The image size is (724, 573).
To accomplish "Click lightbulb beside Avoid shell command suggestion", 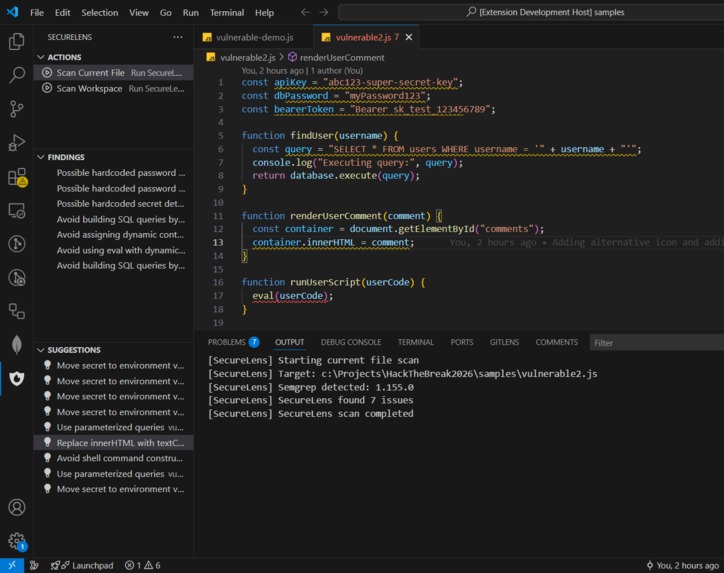I will 47,458.
